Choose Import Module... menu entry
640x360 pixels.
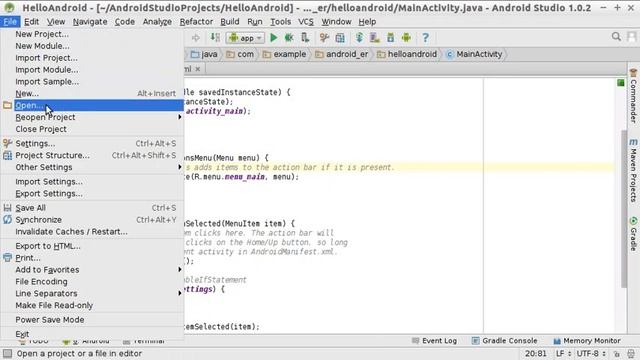pos(92,70)
